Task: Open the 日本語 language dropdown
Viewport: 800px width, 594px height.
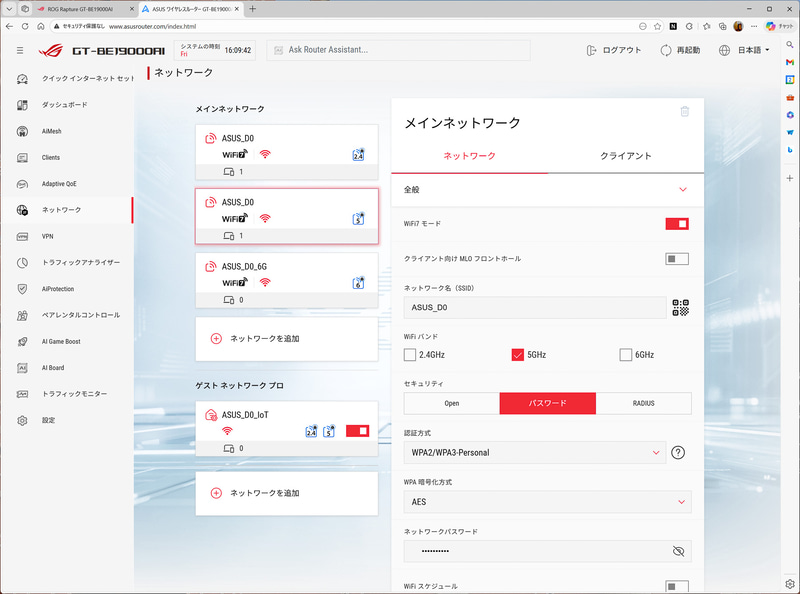Action: point(754,51)
